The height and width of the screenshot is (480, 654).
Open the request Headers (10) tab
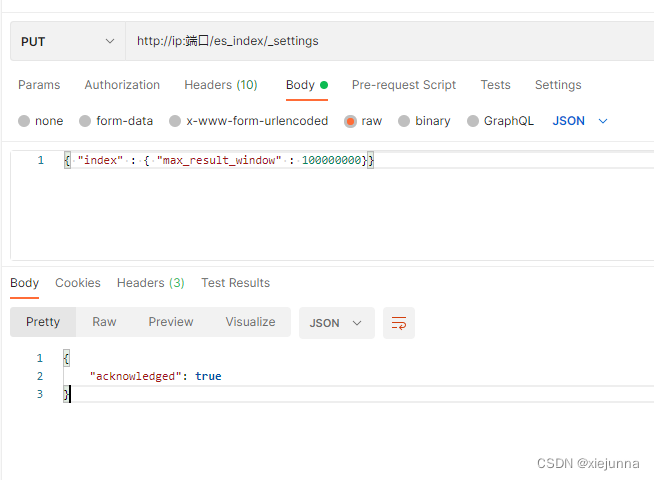(x=221, y=85)
